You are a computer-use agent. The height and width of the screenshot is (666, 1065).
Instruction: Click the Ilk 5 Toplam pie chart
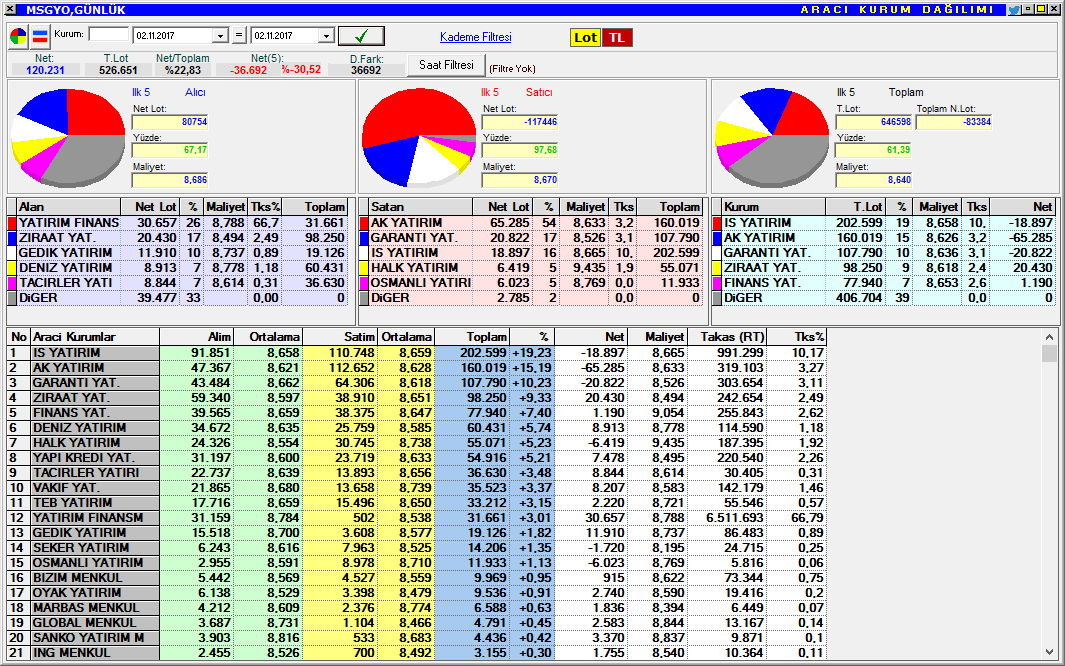click(773, 137)
